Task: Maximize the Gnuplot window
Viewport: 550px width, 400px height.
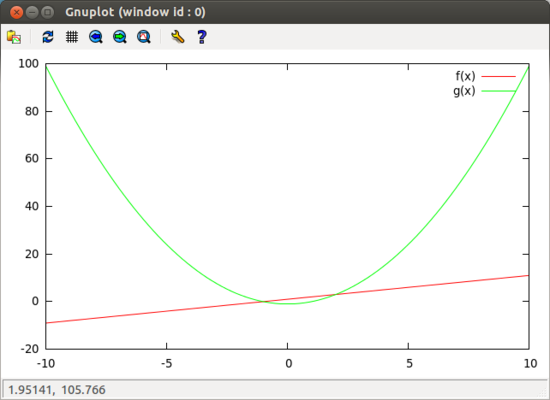Action: (x=47, y=13)
